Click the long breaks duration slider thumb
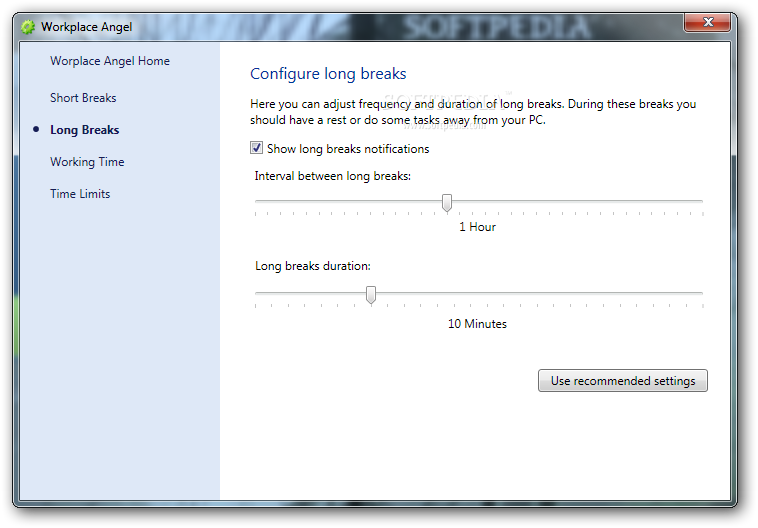The image size is (758, 528). click(371, 294)
